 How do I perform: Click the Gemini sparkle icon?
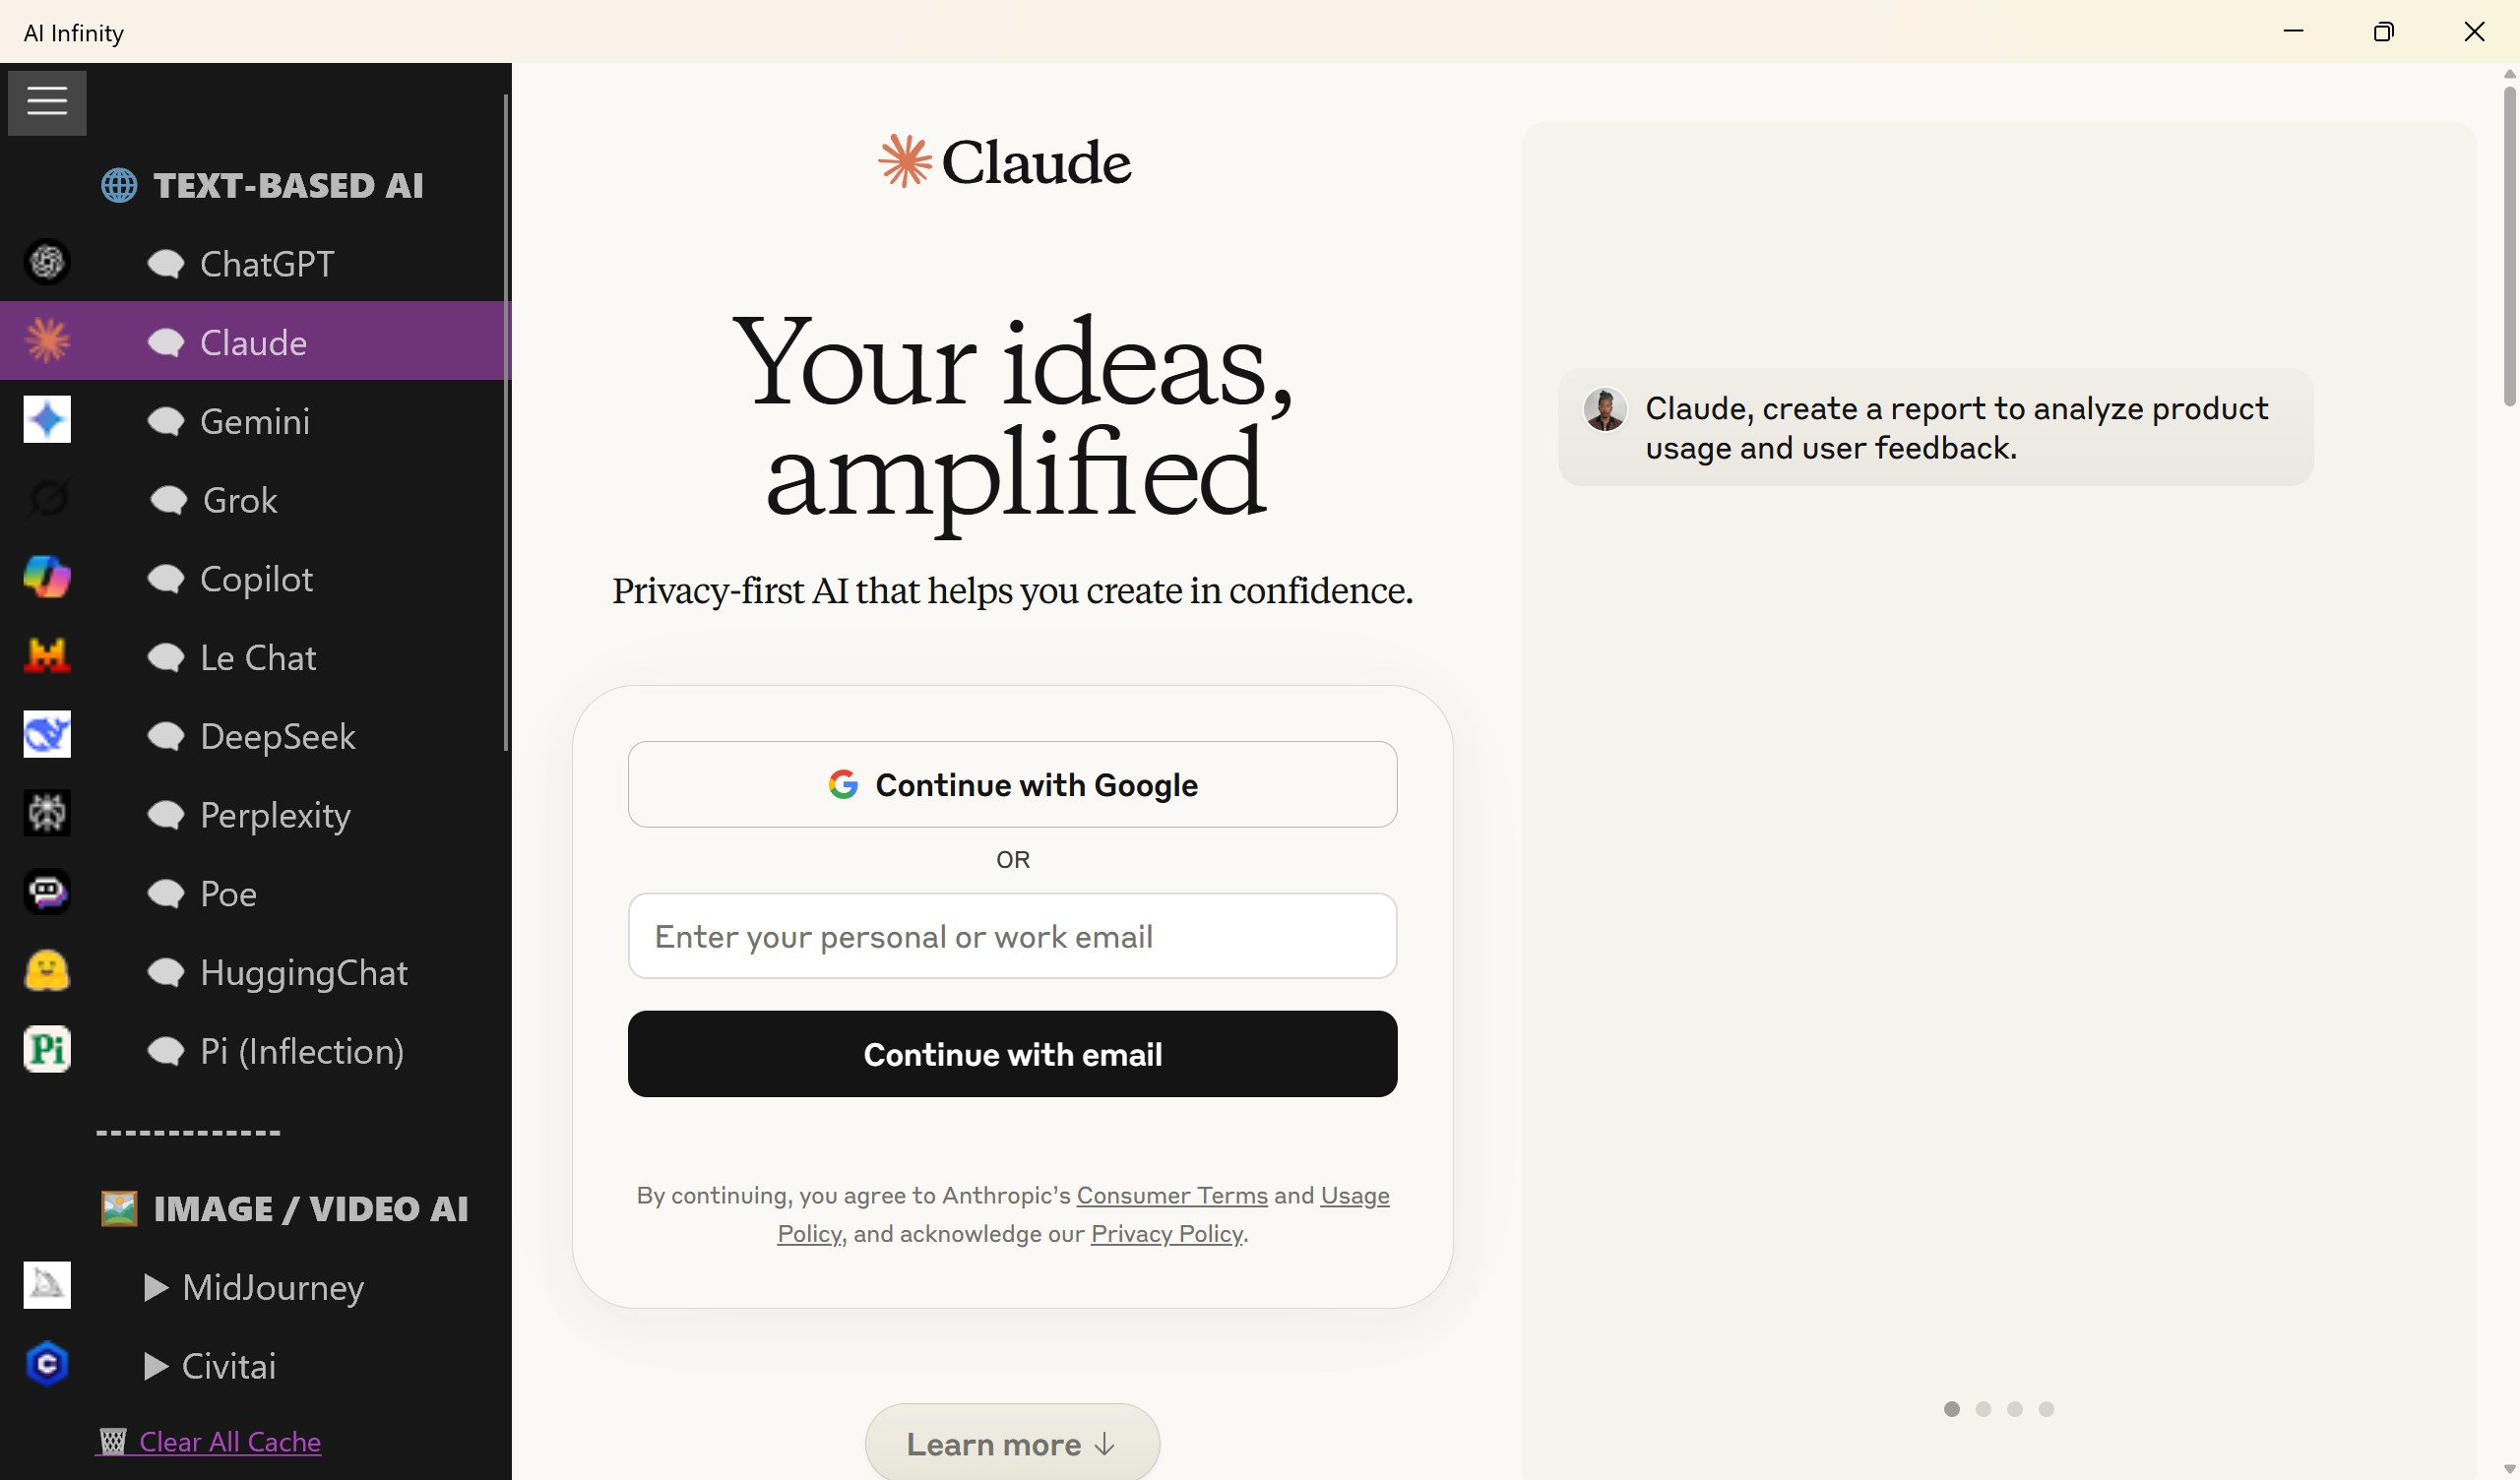(47, 420)
